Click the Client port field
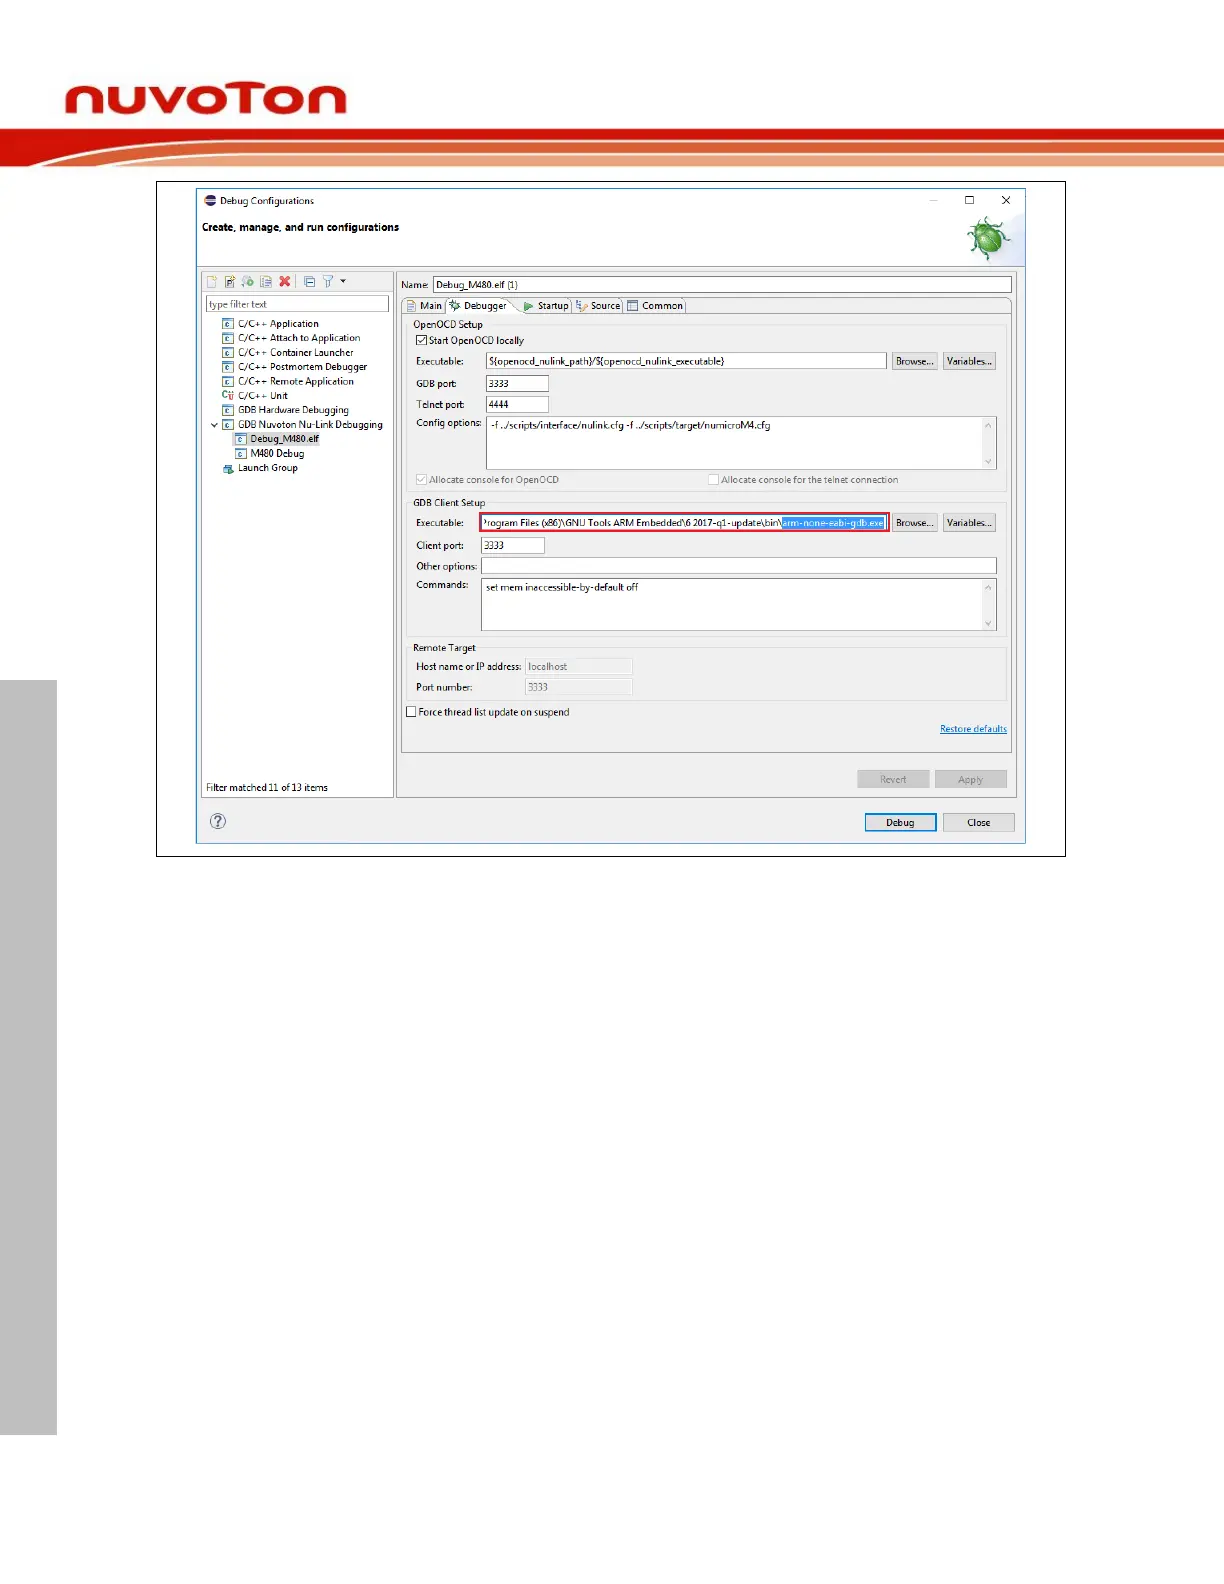The height and width of the screenshot is (1584, 1224). [x=513, y=546]
